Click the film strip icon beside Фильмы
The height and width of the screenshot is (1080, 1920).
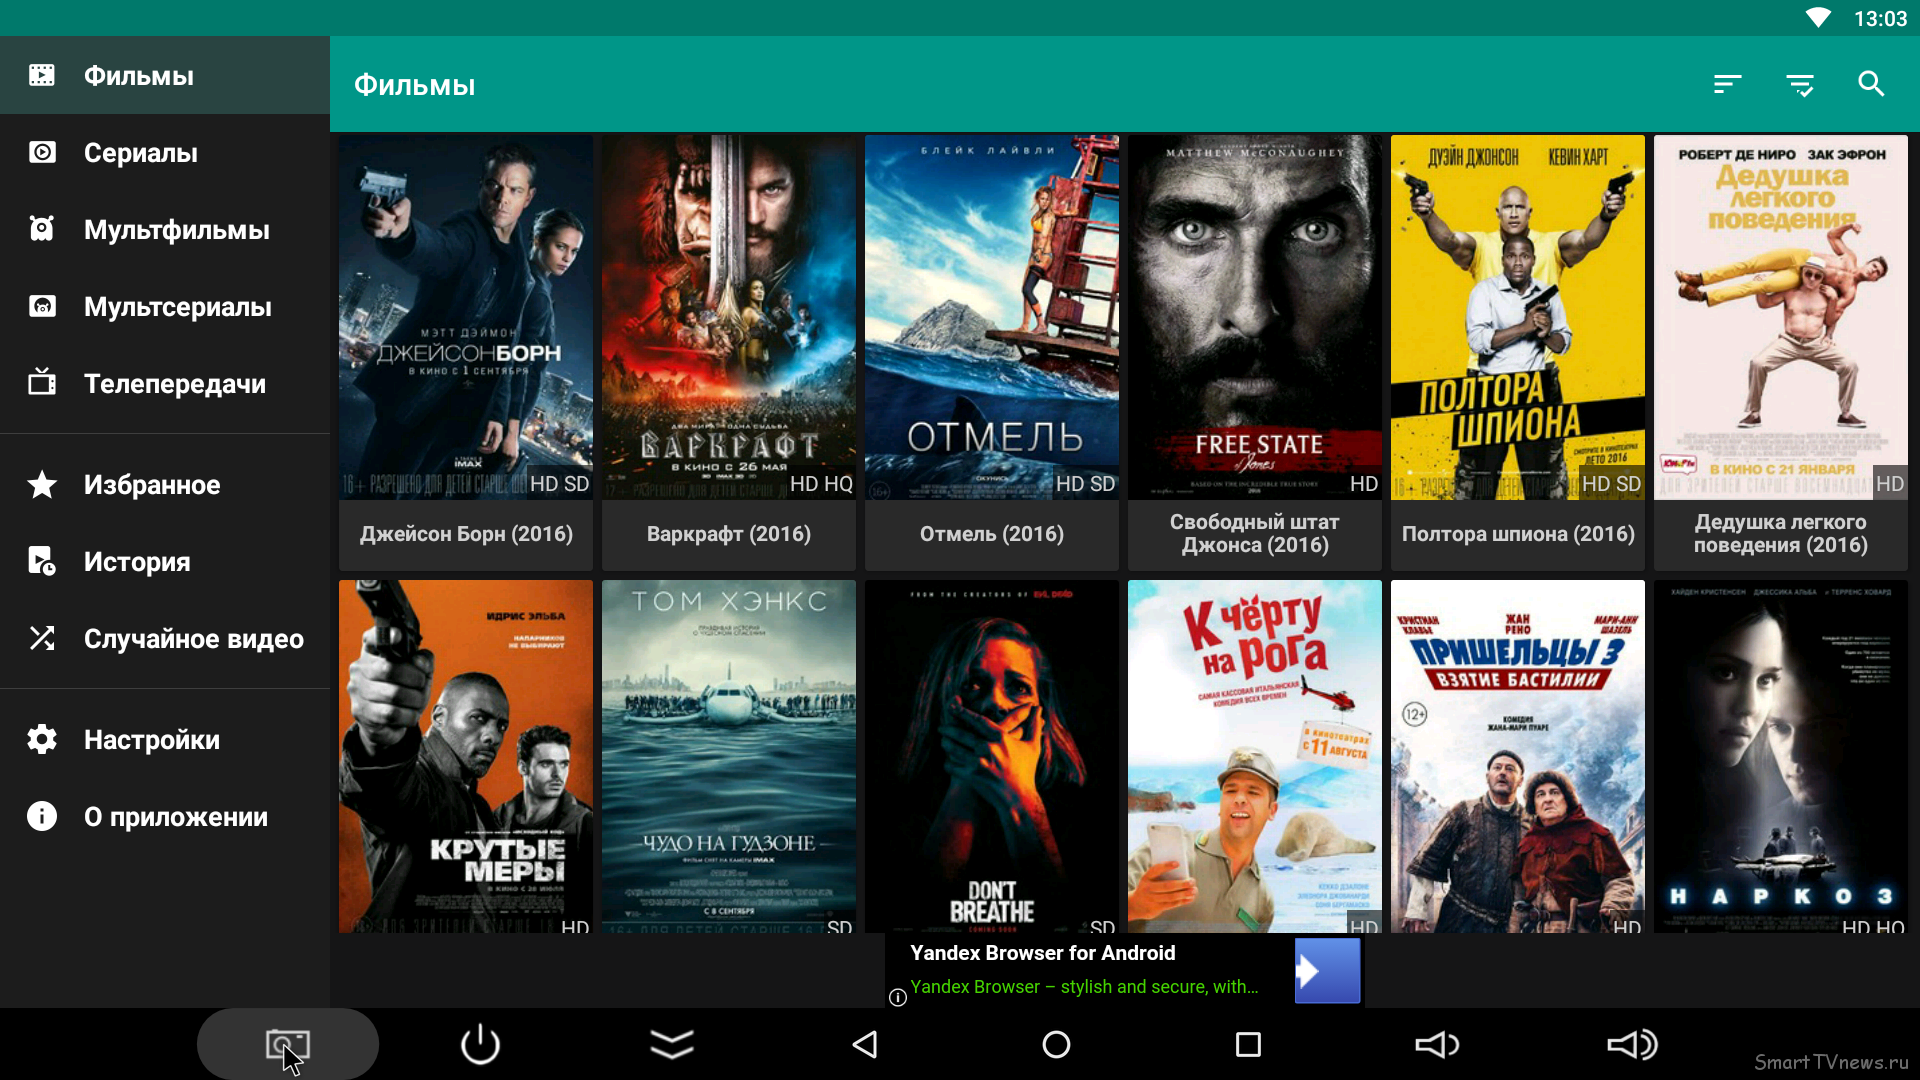point(42,75)
